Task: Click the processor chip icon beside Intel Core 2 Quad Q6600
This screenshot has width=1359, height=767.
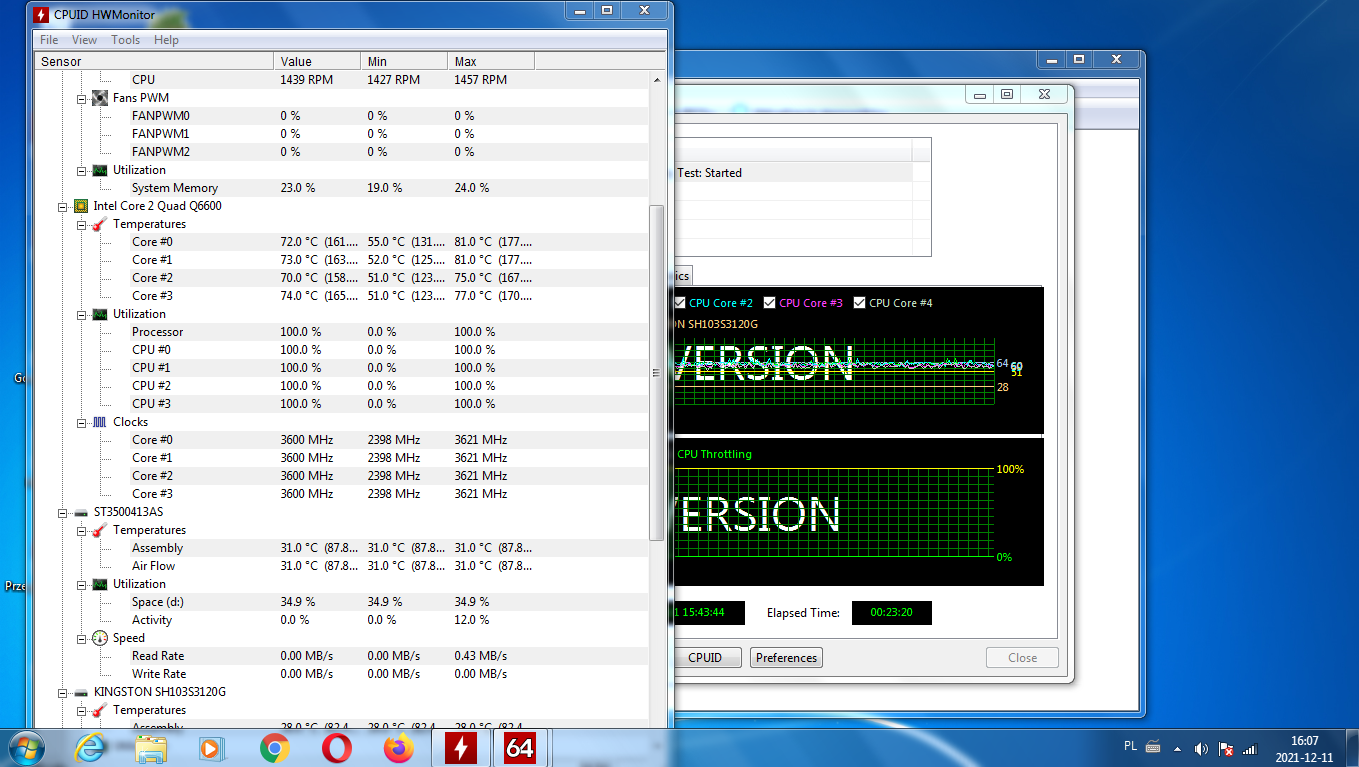Action: point(81,206)
